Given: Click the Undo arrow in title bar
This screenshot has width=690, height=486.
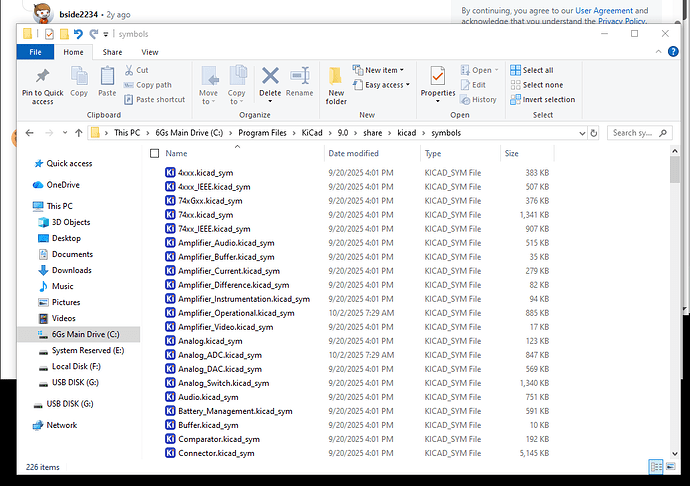Looking at the screenshot, I should (x=78, y=34).
